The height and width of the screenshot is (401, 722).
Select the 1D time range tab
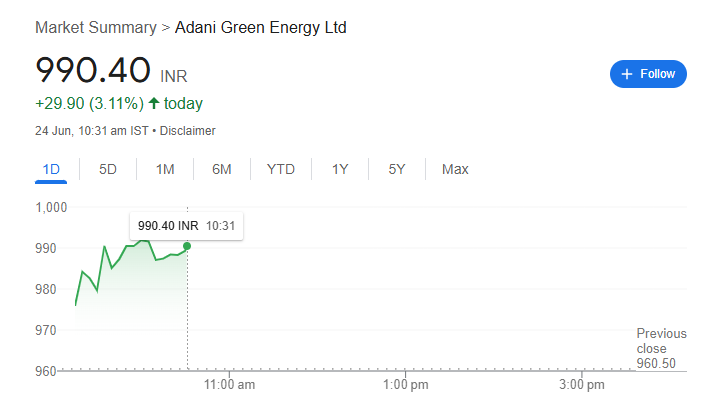pos(52,170)
